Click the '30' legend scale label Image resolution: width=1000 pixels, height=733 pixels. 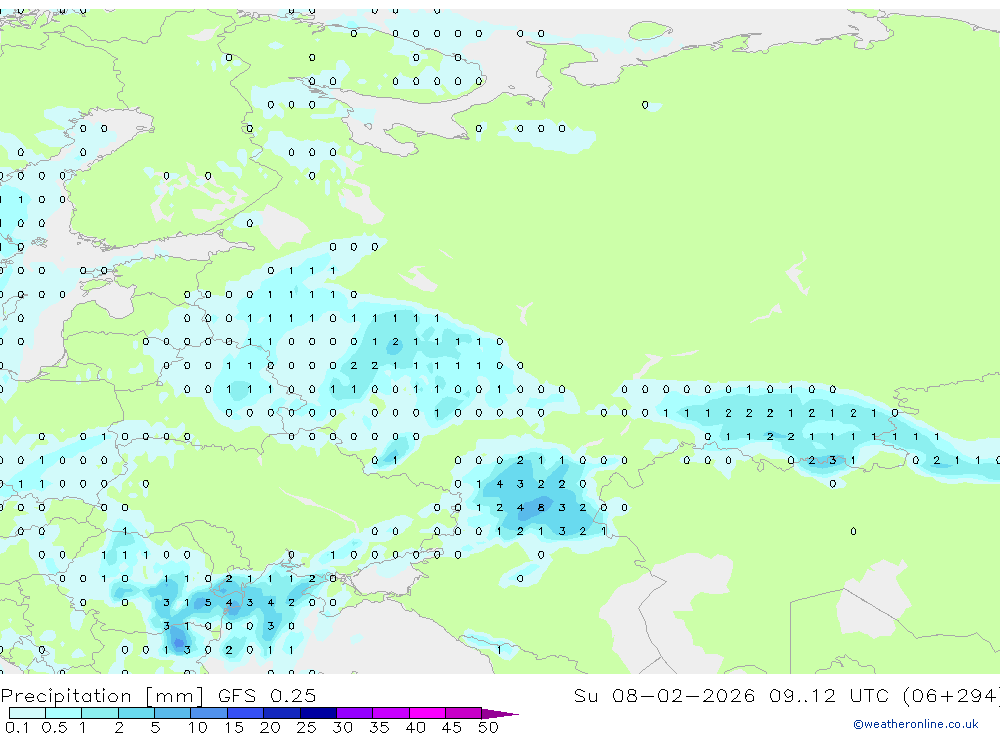342,727
